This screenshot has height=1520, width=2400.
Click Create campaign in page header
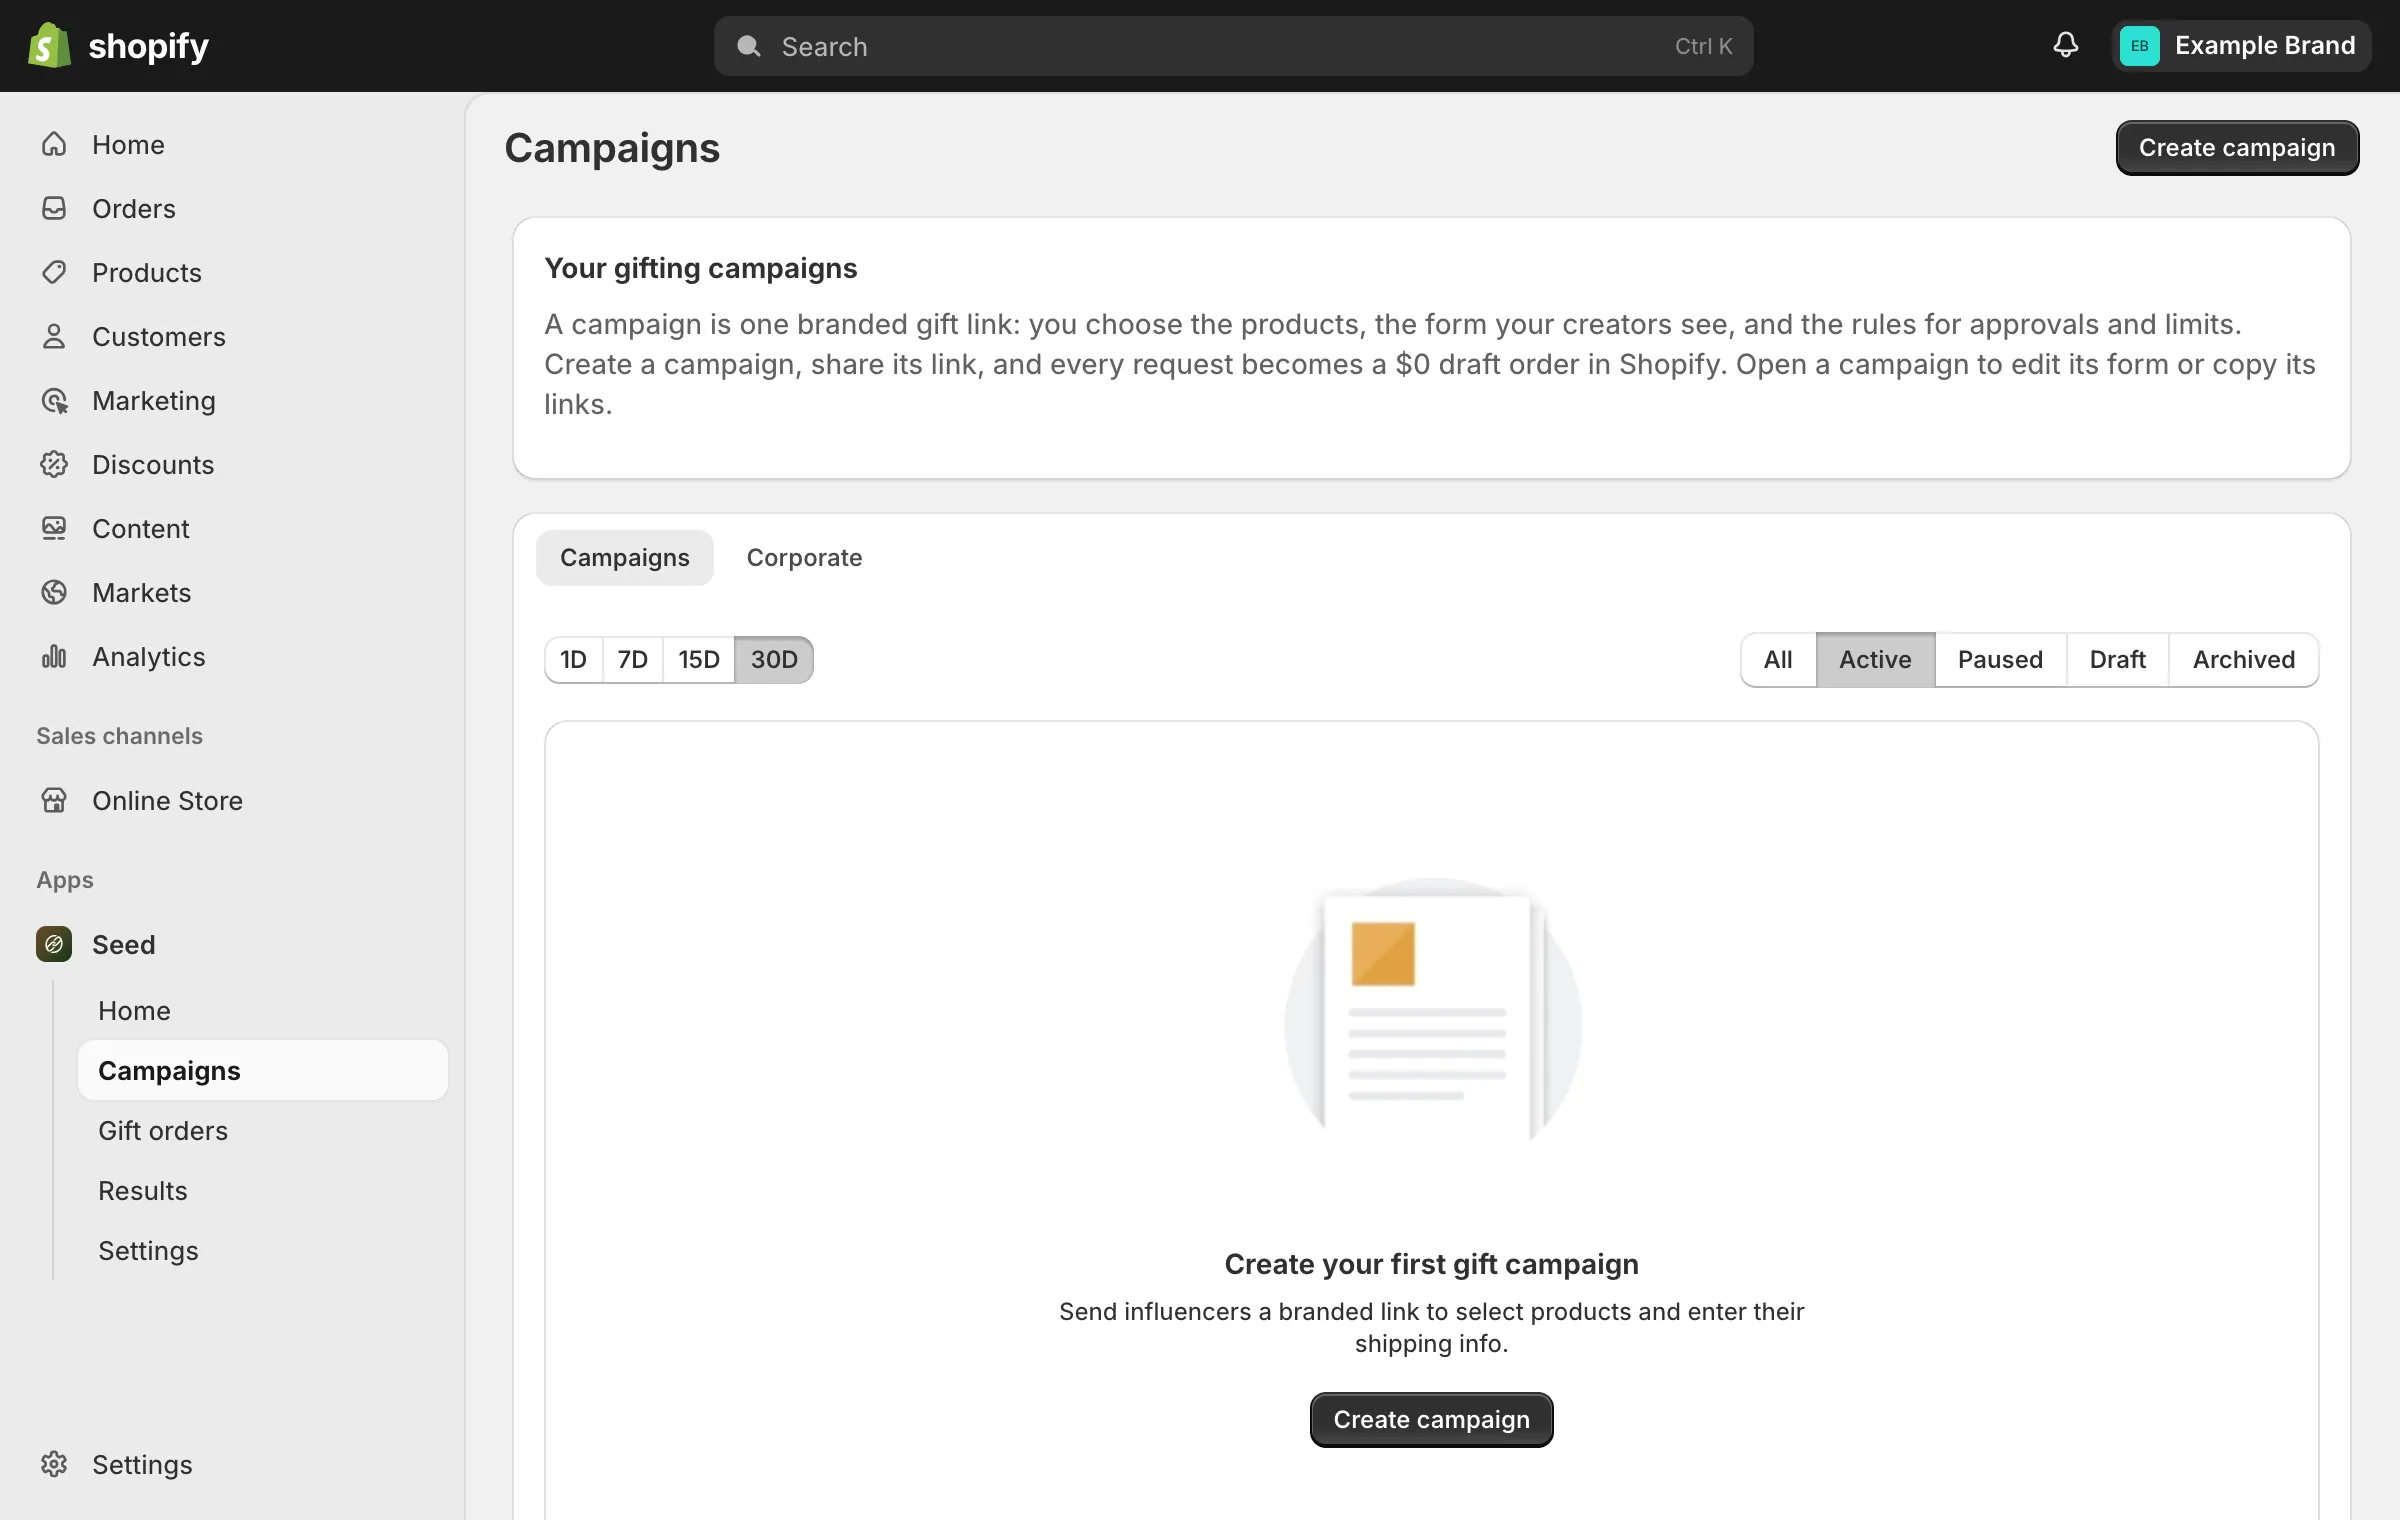[x=2237, y=148]
